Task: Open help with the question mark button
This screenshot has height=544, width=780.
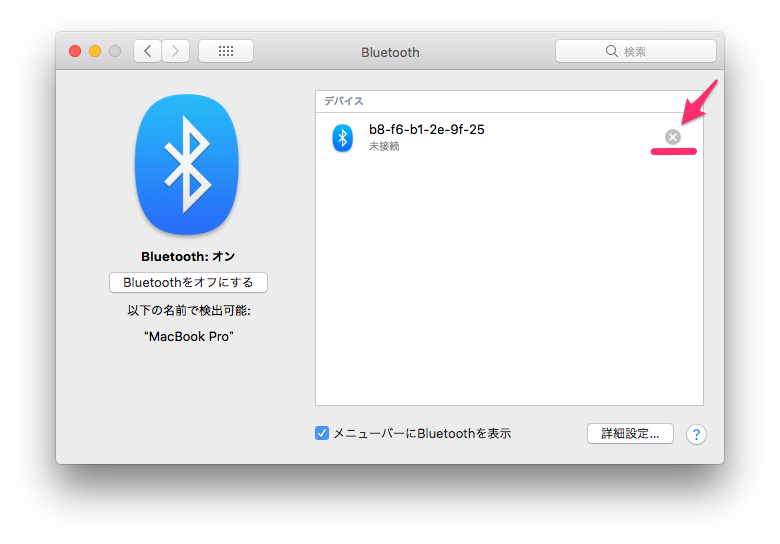Action: click(696, 434)
